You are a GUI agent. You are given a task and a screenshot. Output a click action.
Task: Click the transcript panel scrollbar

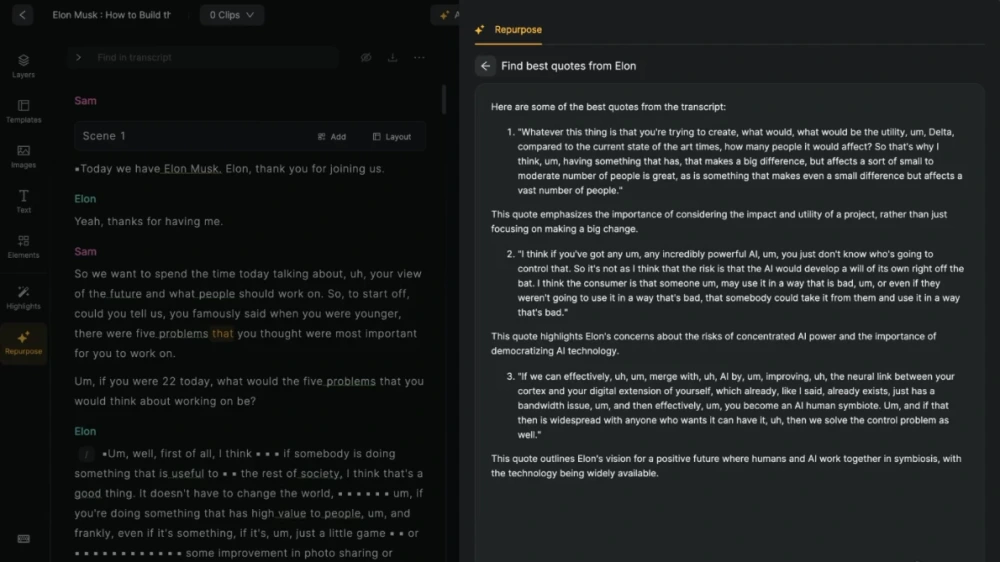click(444, 100)
